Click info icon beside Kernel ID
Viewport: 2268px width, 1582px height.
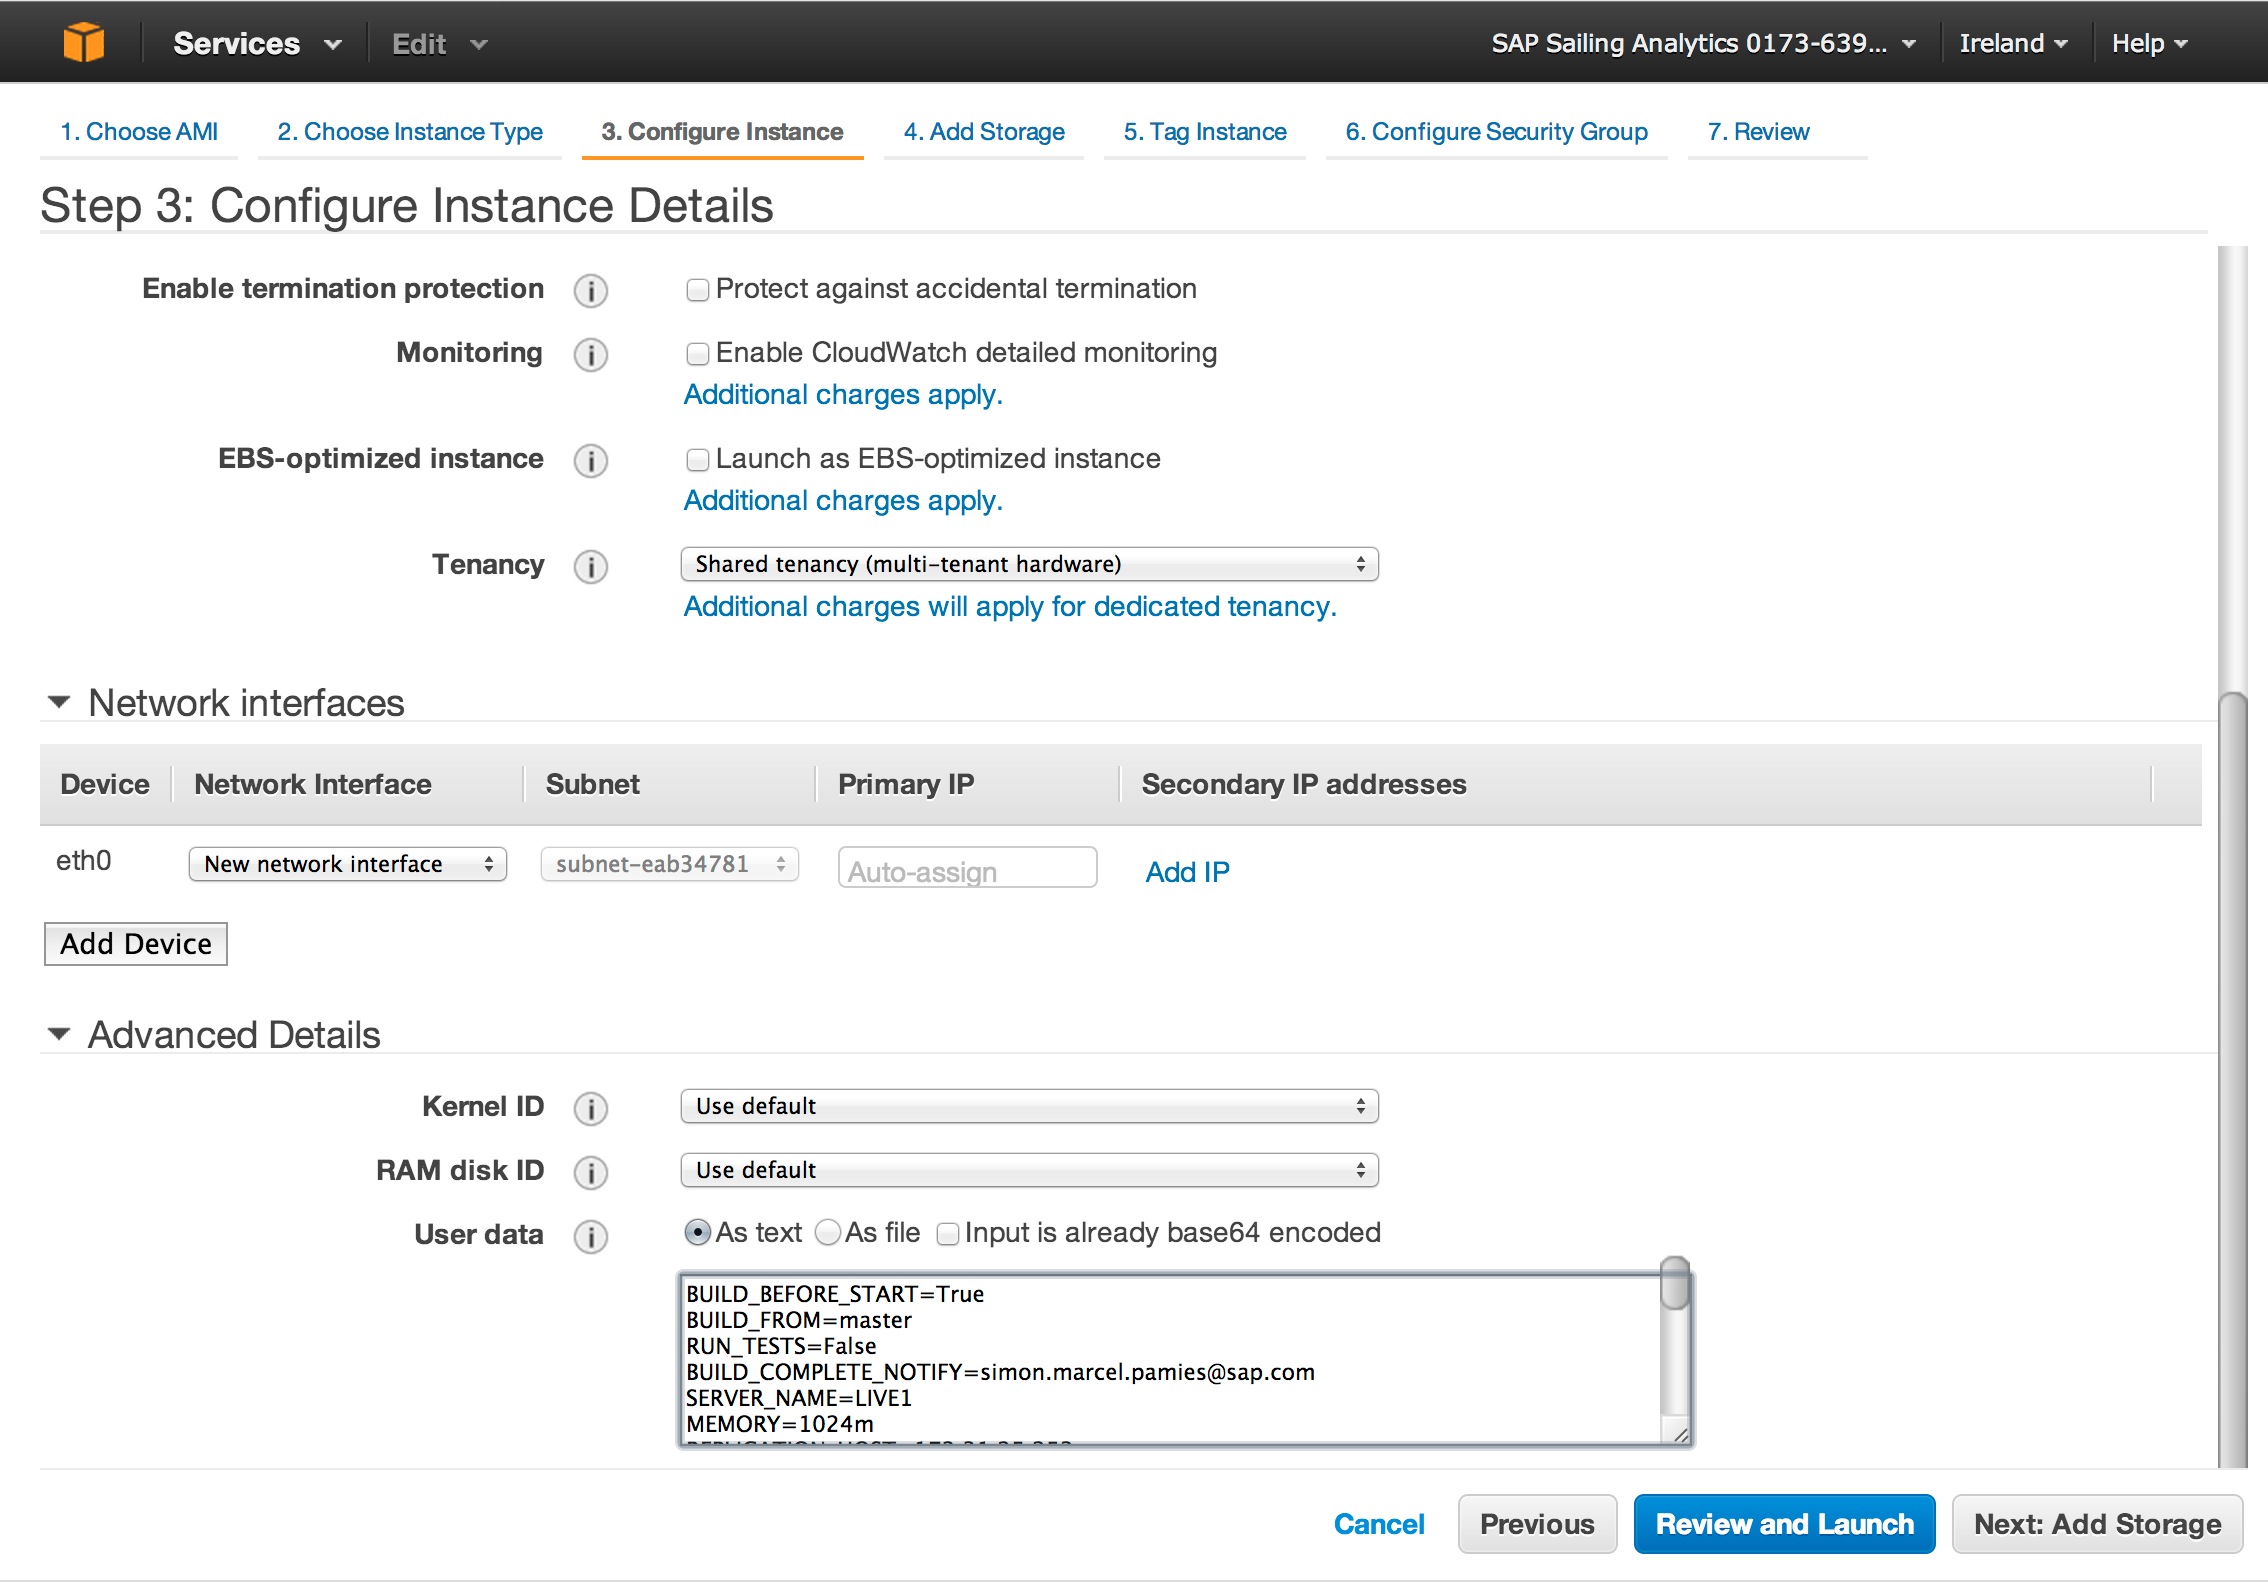(590, 1109)
